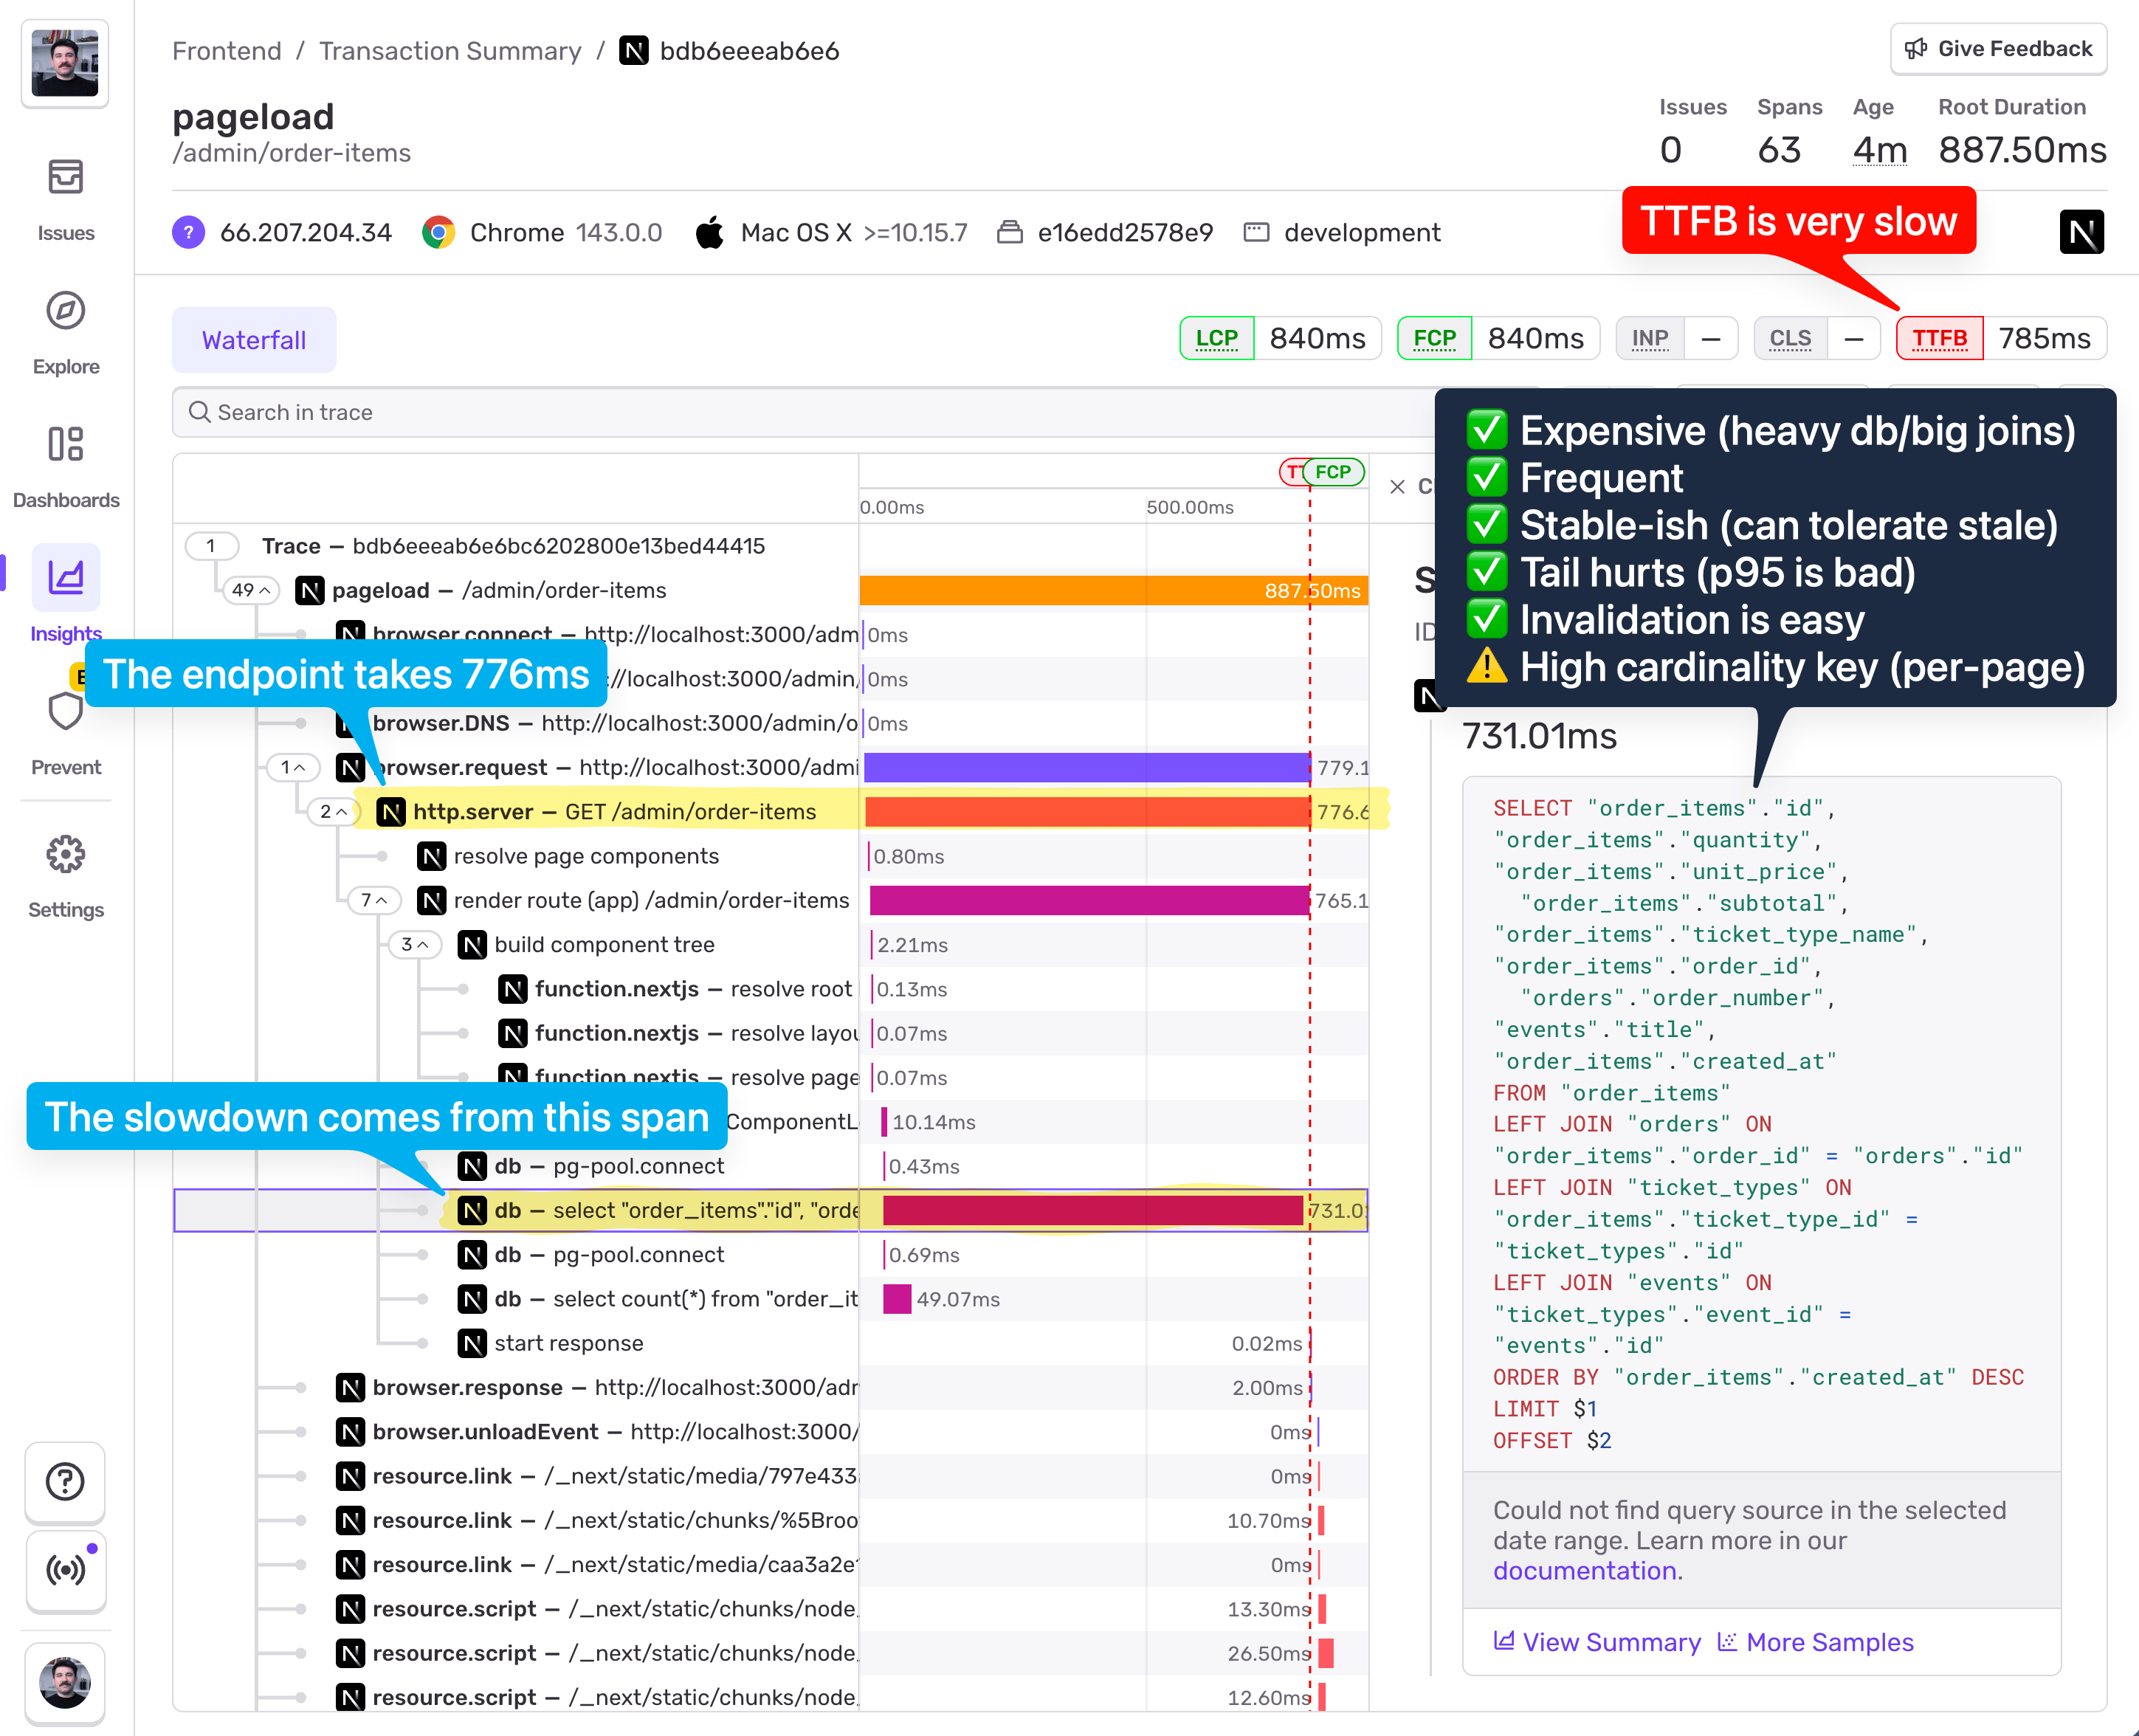Viewport: 2139px width, 1736px height.
Task: Switch to the Waterfall tab
Action: click(253, 340)
